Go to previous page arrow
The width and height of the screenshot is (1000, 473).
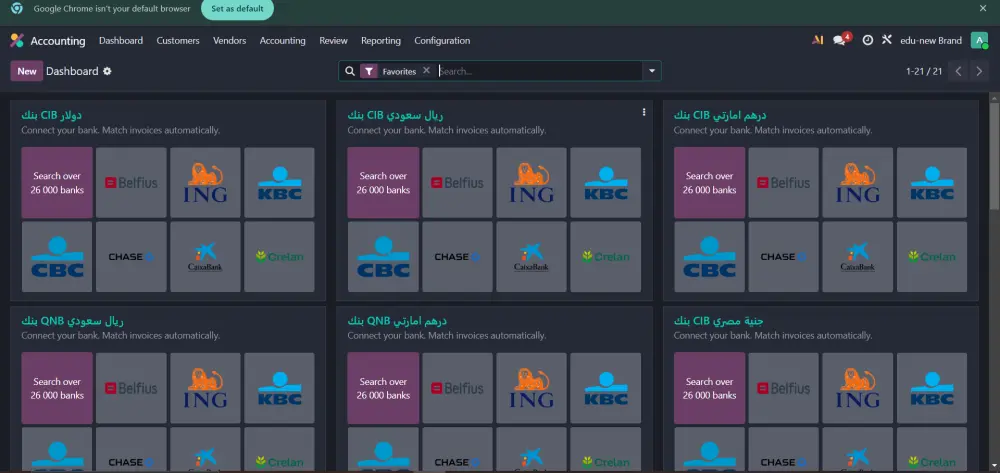pyautogui.click(x=958, y=71)
